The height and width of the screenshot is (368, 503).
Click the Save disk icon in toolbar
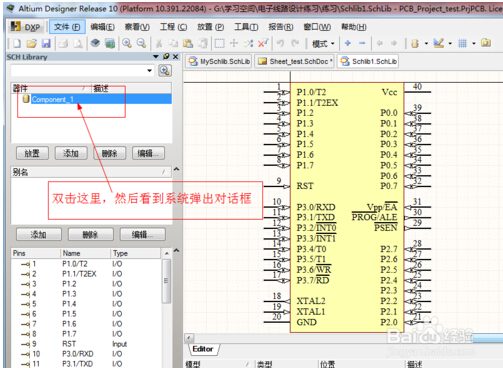click(x=46, y=43)
